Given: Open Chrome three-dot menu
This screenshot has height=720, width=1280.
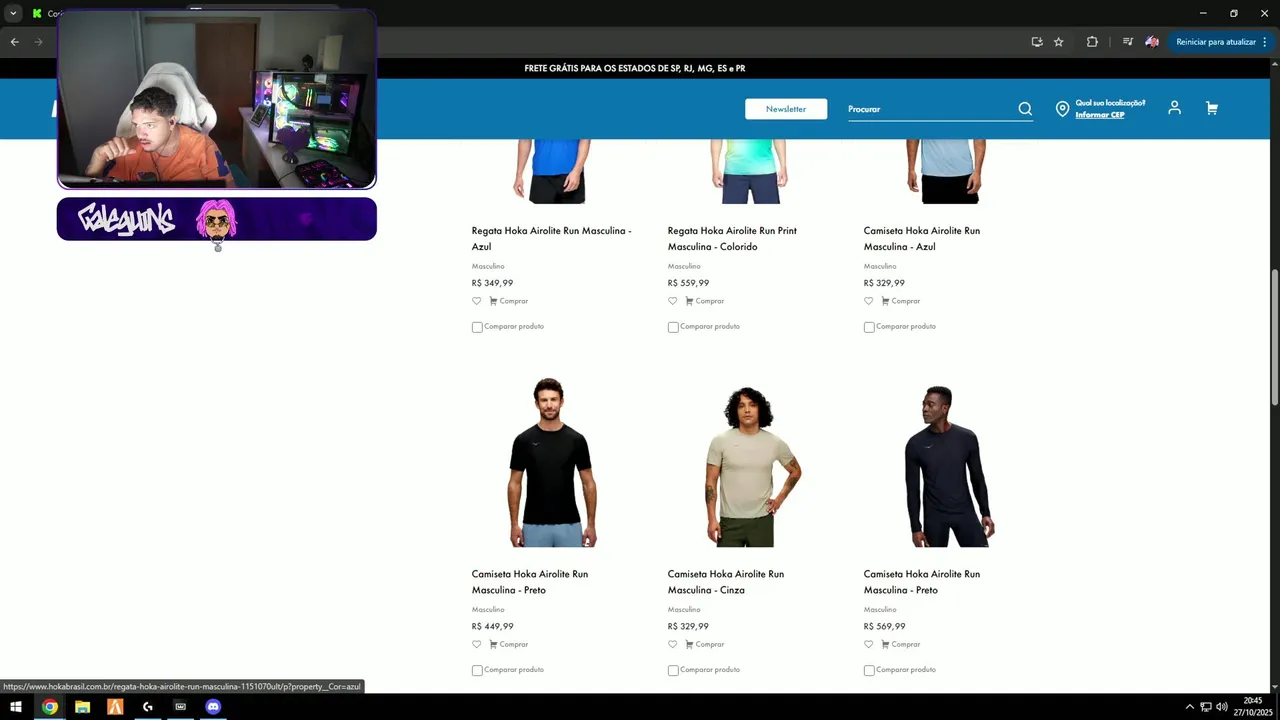Looking at the screenshot, I should [1265, 42].
